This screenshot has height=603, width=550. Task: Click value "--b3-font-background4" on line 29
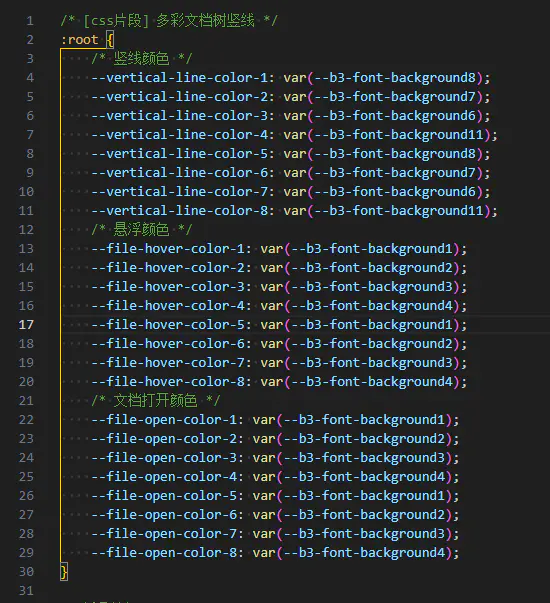364,553
